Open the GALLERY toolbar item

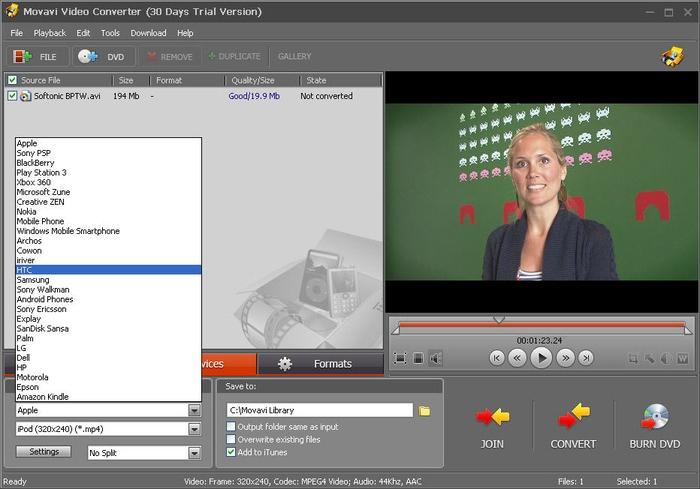coord(294,56)
